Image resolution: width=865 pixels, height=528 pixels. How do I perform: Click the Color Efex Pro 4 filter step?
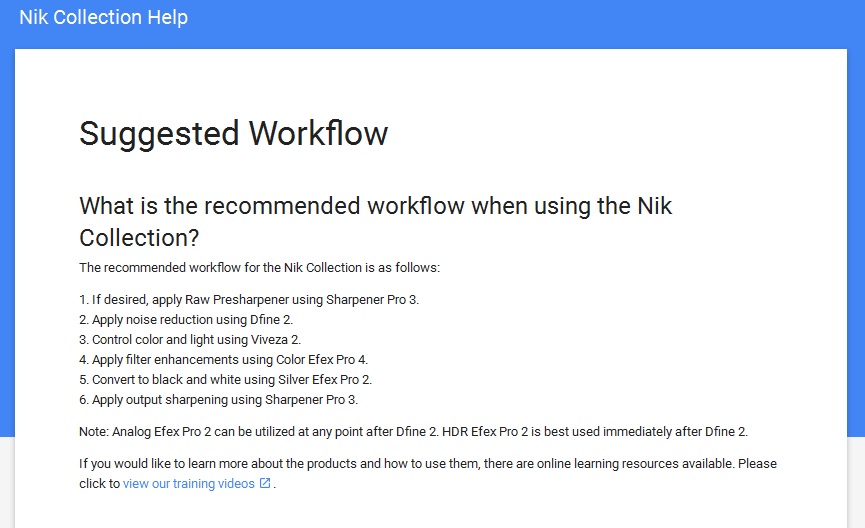tap(223, 360)
